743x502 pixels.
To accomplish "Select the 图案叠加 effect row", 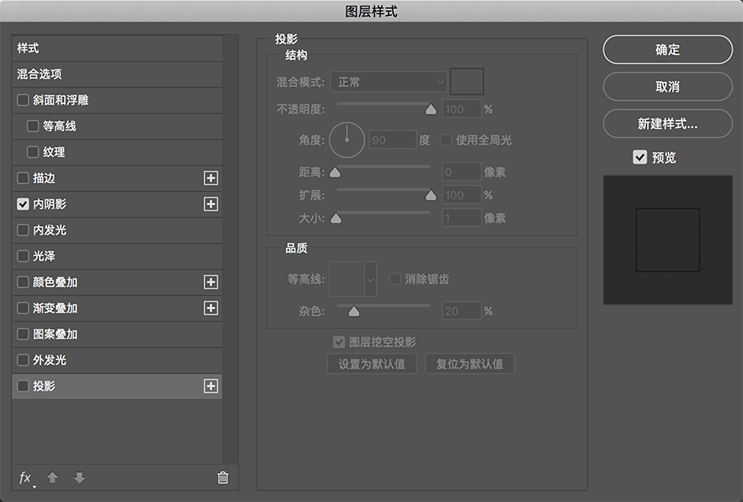I will 117,334.
